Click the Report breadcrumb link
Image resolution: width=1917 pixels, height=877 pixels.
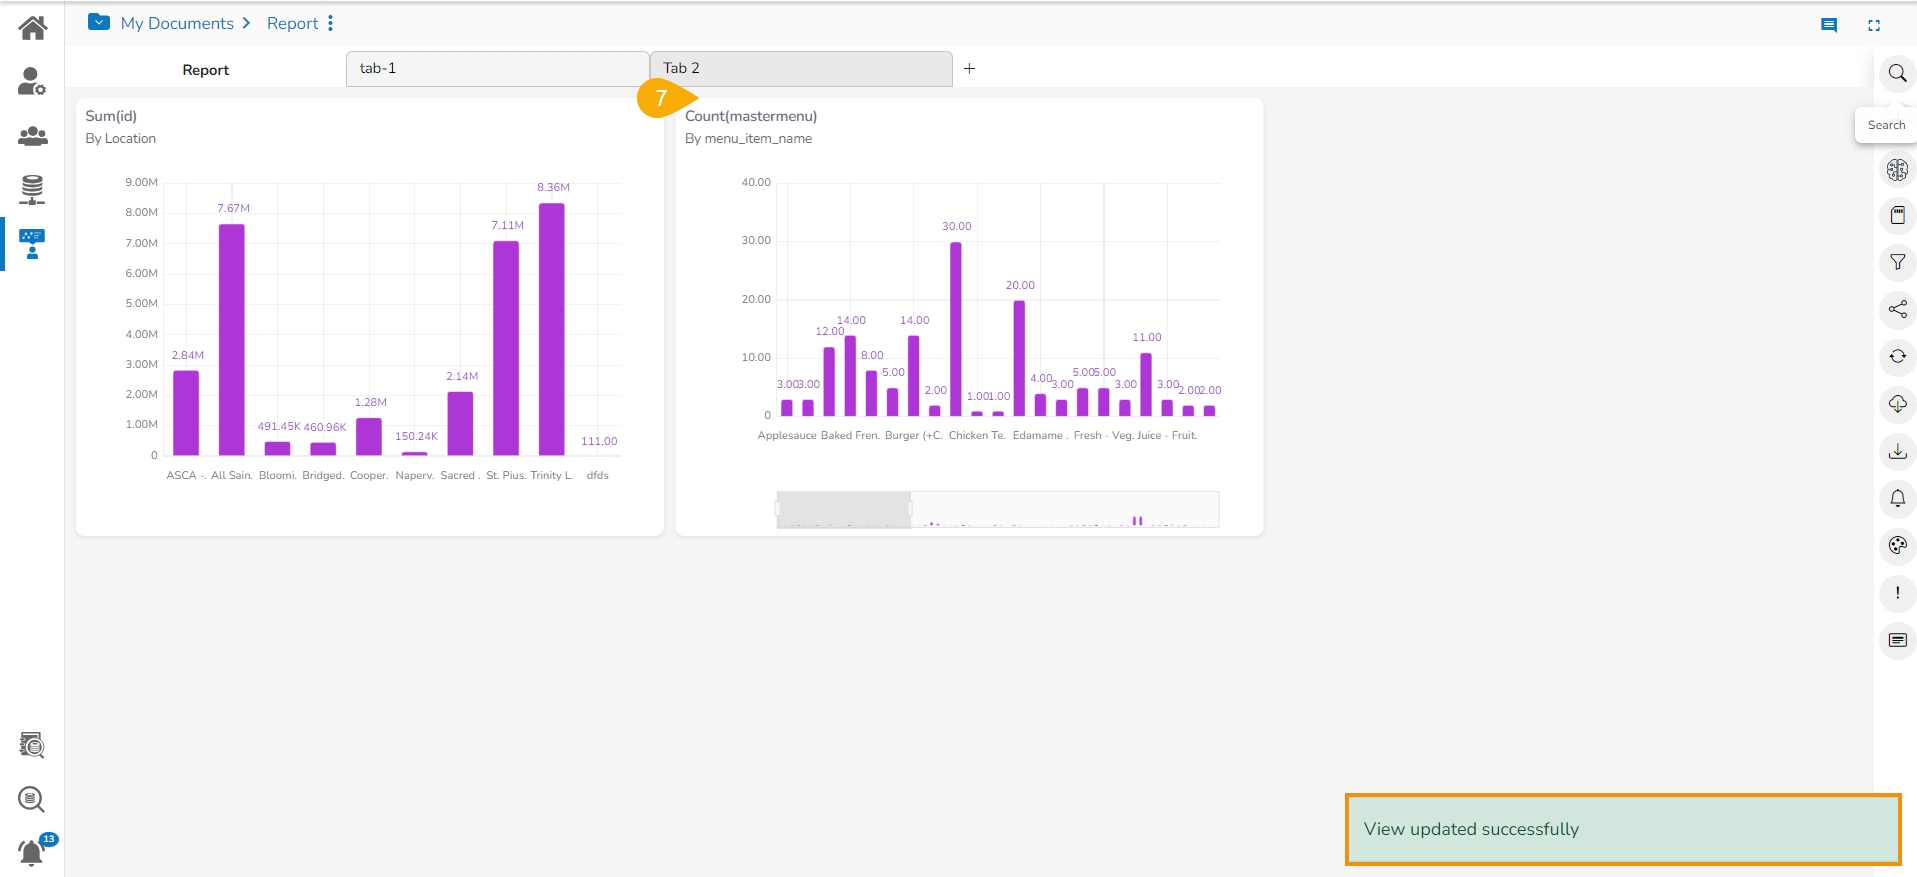[x=292, y=23]
